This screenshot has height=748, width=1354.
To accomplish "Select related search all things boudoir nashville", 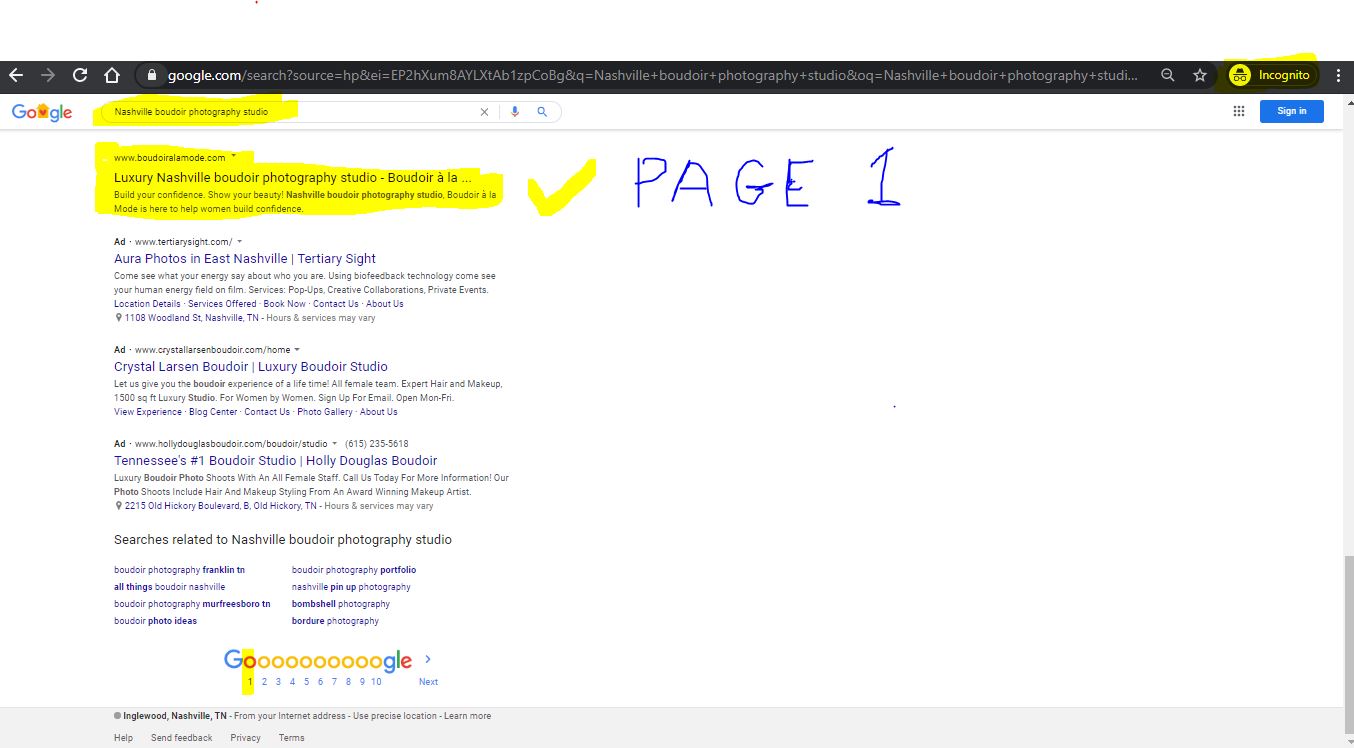I will [170, 587].
